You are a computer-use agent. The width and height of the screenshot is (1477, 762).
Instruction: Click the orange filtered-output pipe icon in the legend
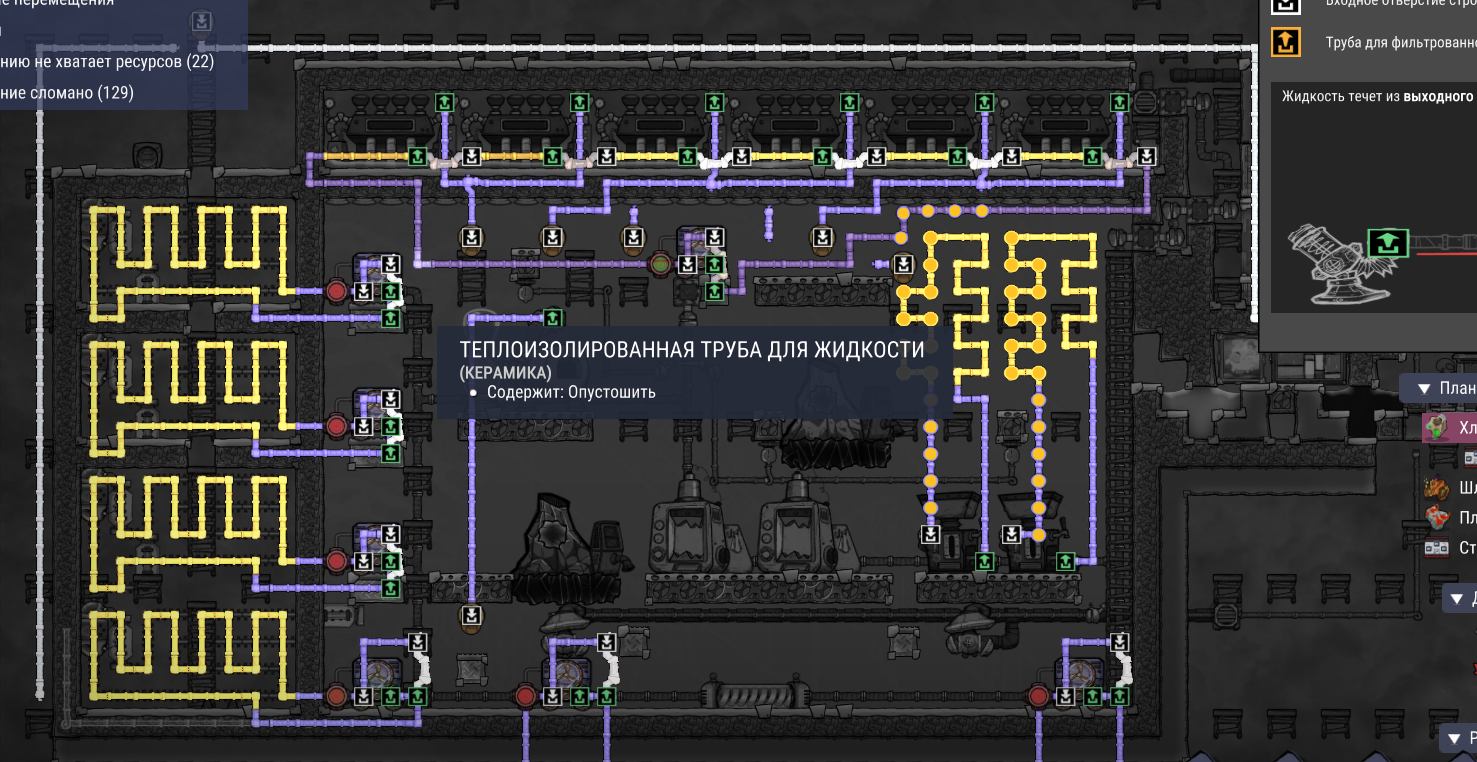tap(1285, 42)
